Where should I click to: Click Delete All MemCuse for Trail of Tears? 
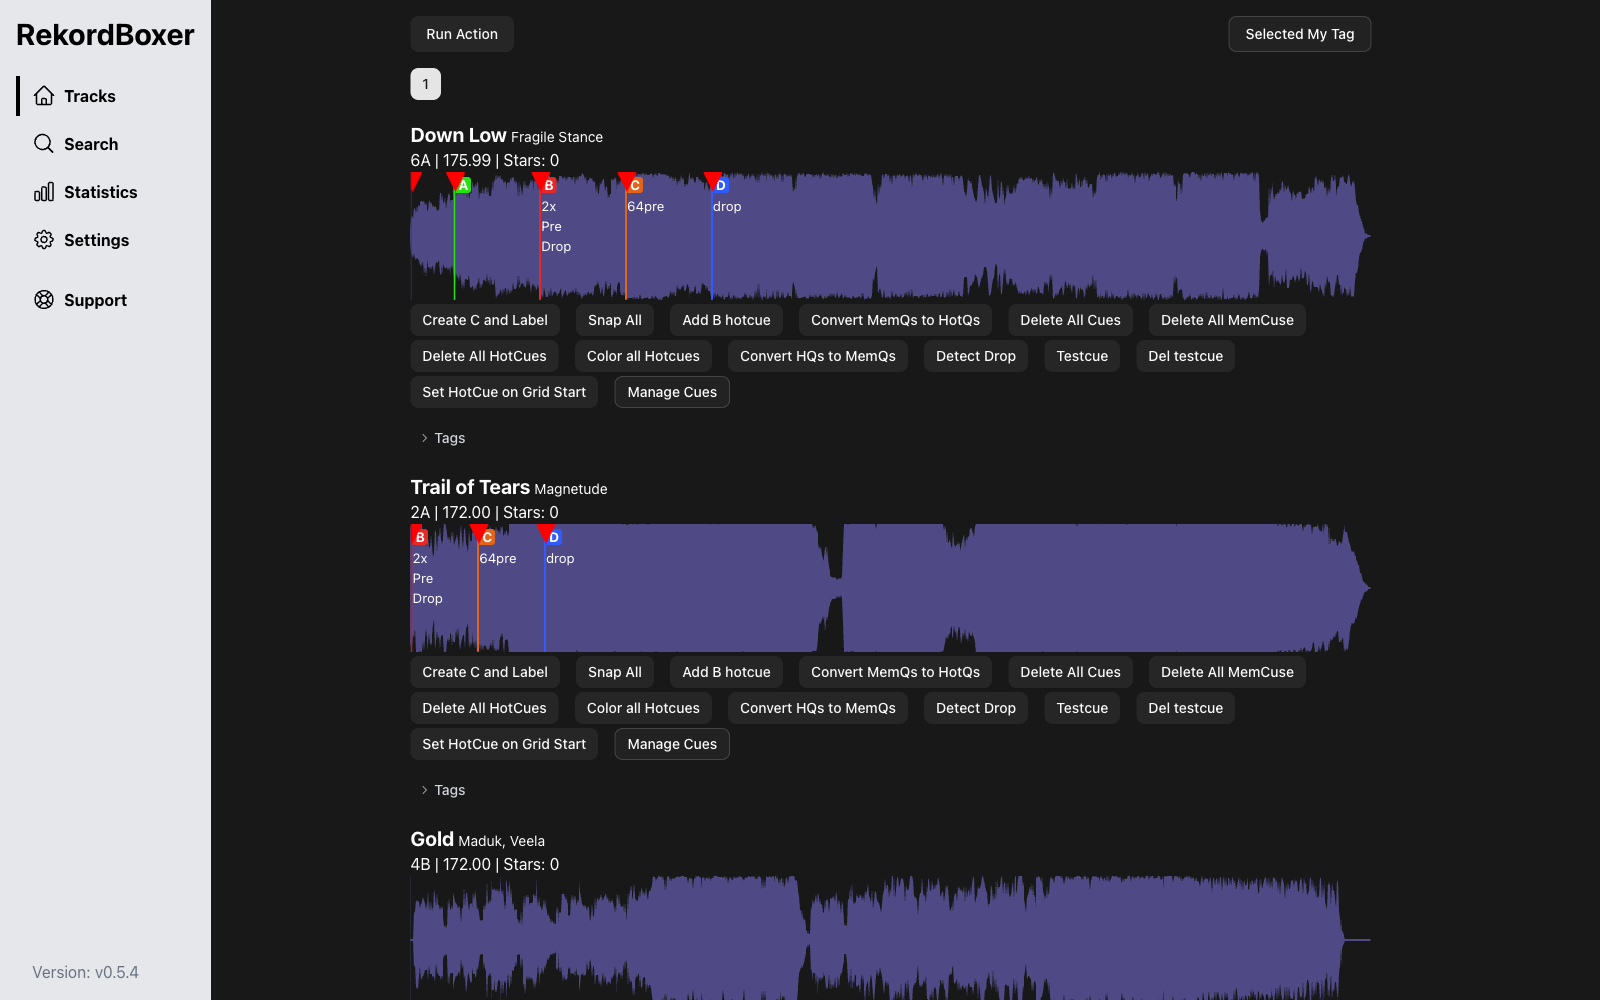point(1227,672)
